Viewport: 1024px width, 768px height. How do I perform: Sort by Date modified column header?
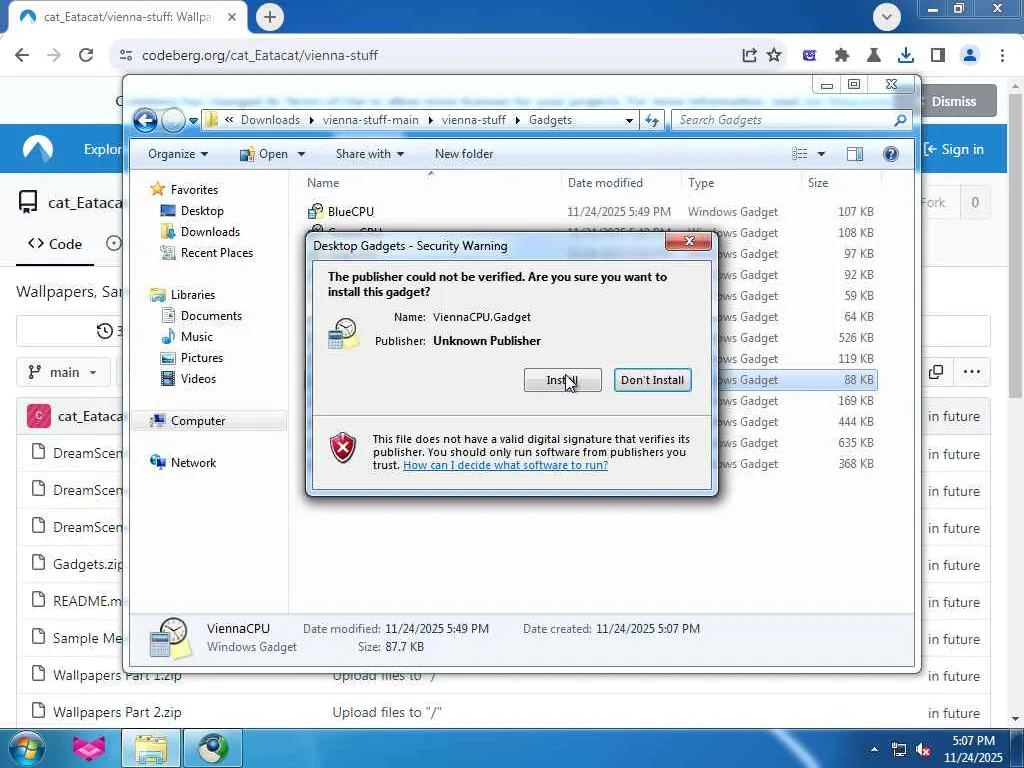pos(605,183)
